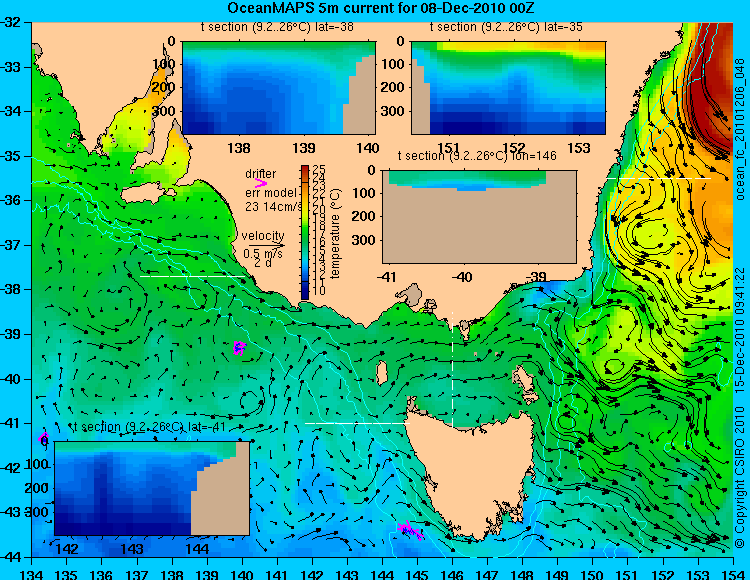The width and height of the screenshot is (750, 580).
Task: Click depth '300' on the lon=146 section
Action: click(x=364, y=240)
